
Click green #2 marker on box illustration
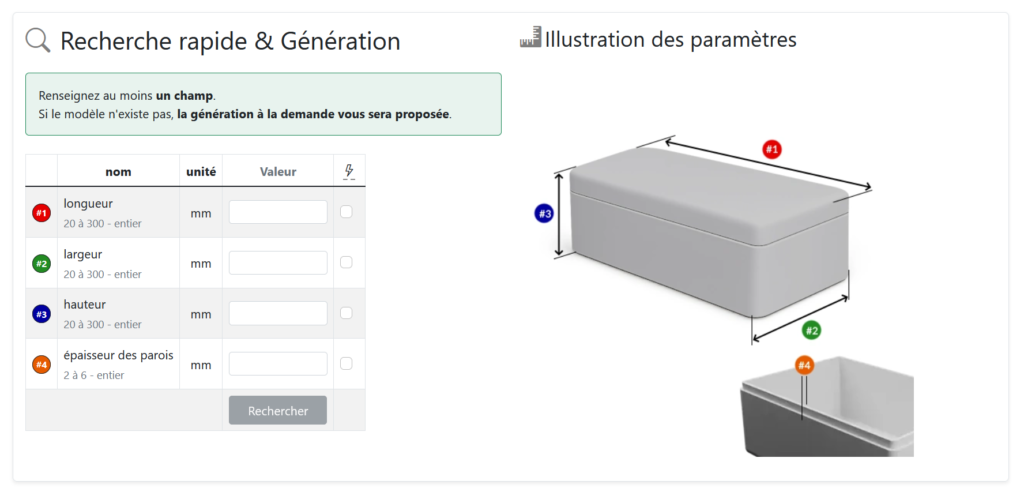click(x=812, y=330)
